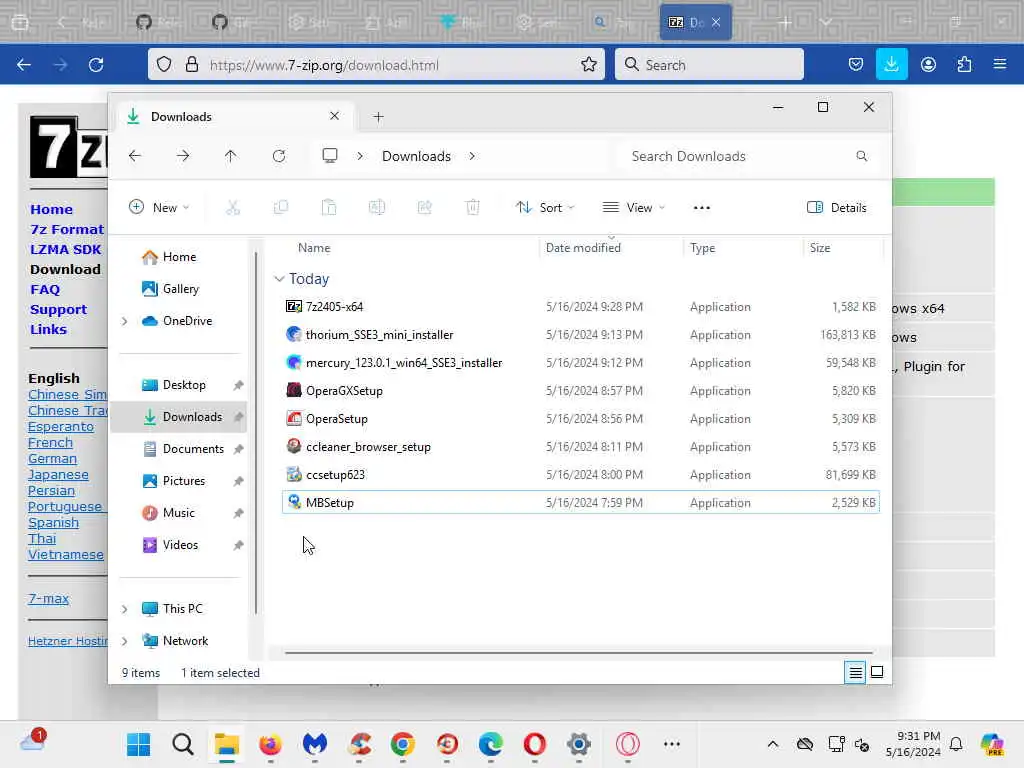
Task: Click the Delete trash icon in Explorer toolbar
Action: (472, 208)
